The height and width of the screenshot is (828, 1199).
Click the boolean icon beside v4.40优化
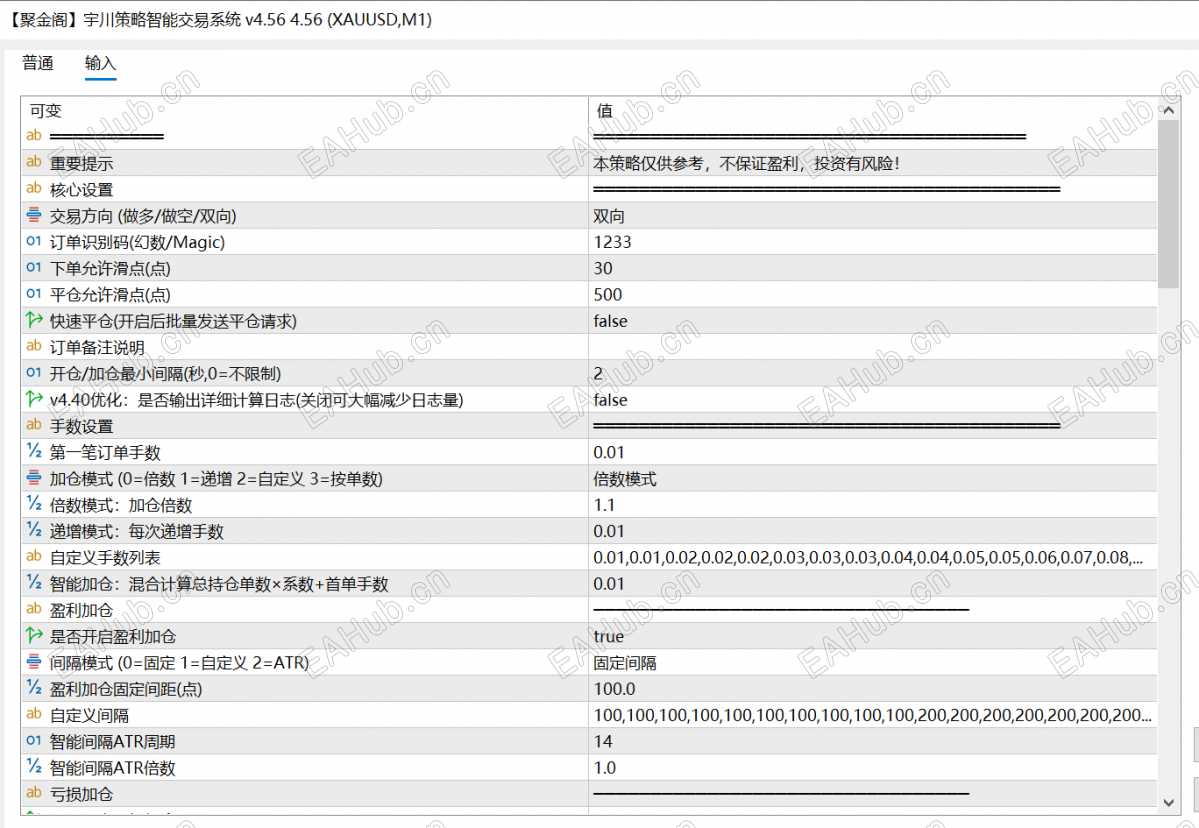34,398
